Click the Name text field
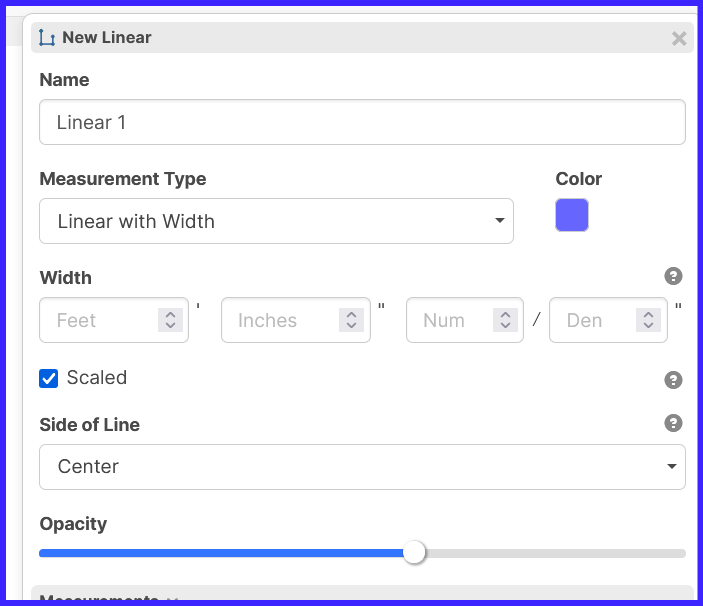The width and height of the screenshot is (703, 606). [362, 122]
